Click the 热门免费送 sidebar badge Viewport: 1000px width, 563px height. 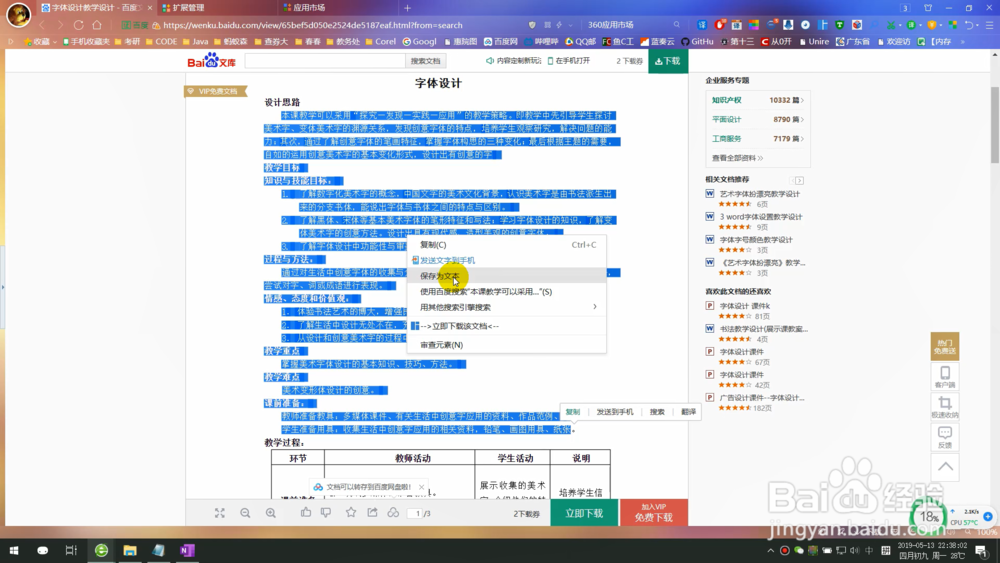pos(945,347)
